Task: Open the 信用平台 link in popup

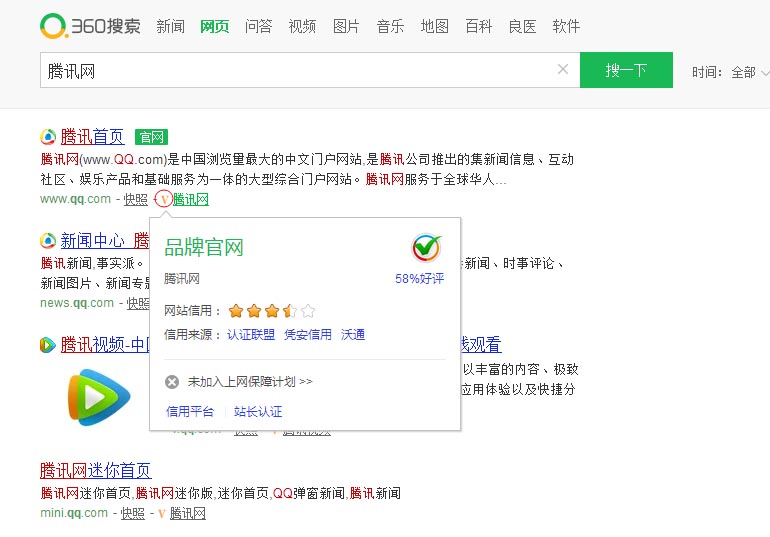Action: pyautogui.click(x=190, y=411)
